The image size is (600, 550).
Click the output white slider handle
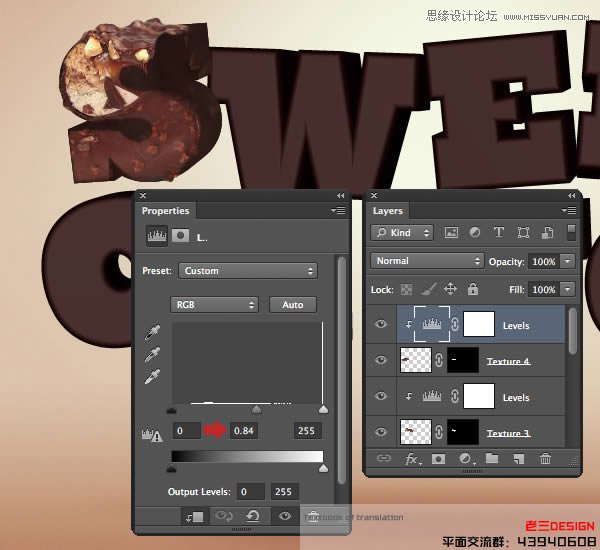click(x=323, y=468)
